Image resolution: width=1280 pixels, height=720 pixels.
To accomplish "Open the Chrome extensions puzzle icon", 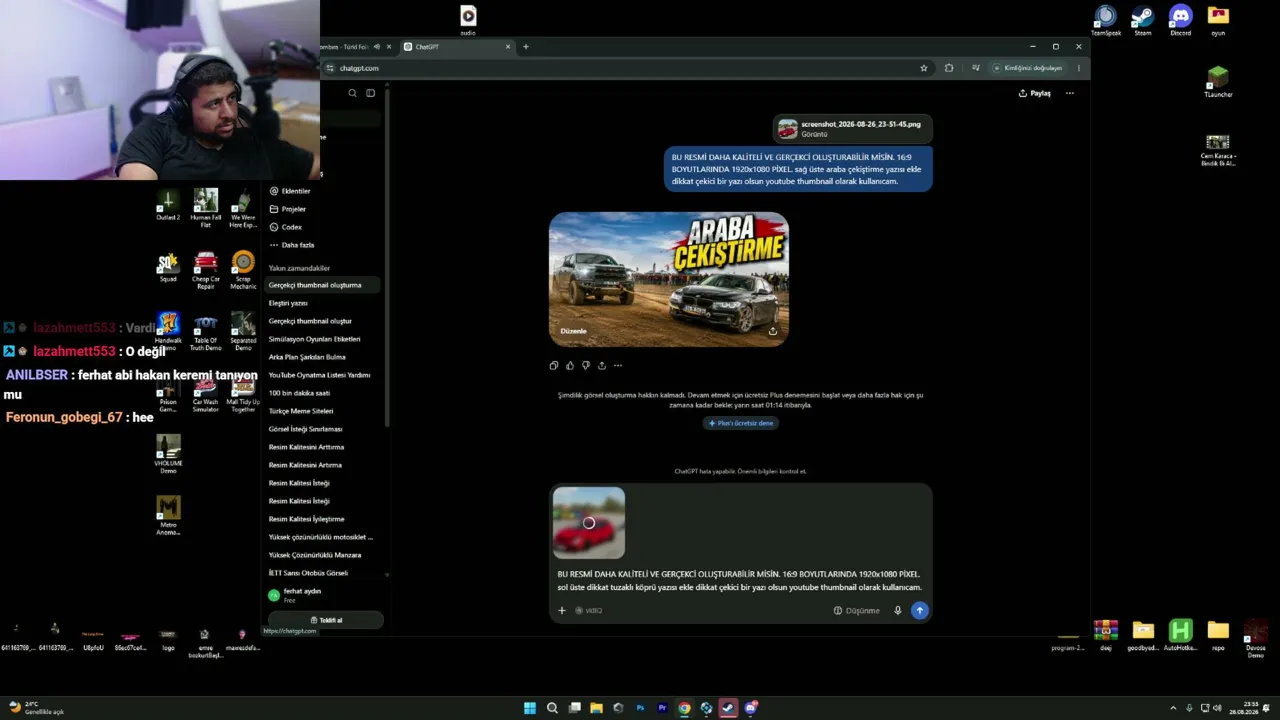I will (x=949, y=68).
